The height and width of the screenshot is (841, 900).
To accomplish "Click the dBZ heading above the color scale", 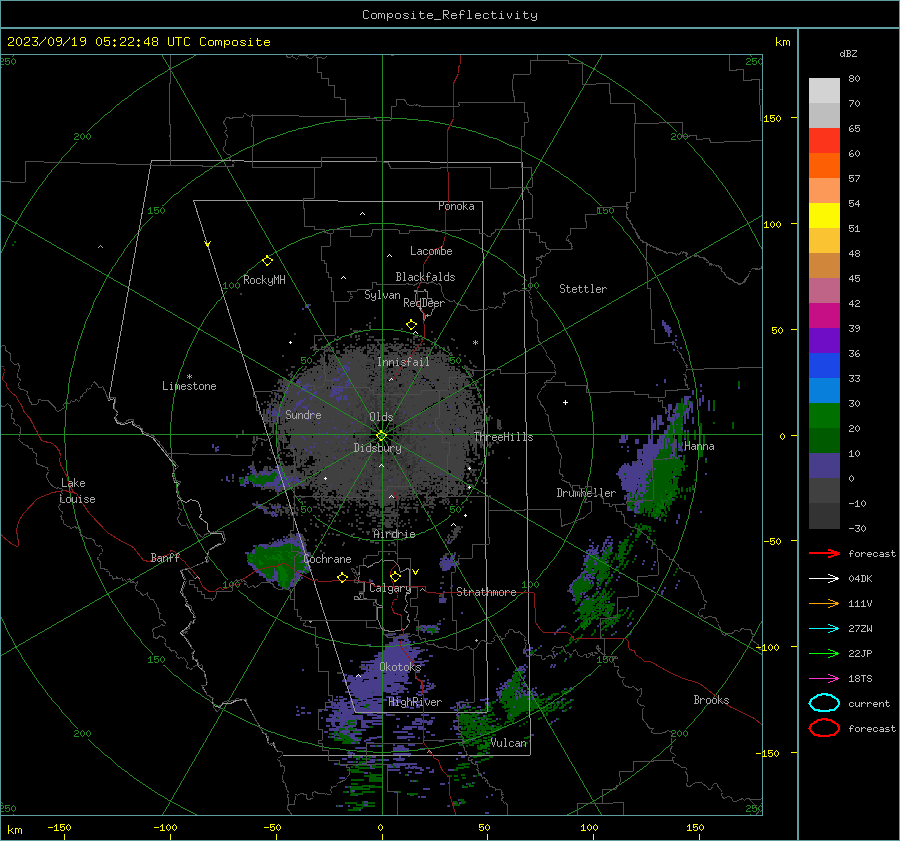I will click(x=848, y=53).
